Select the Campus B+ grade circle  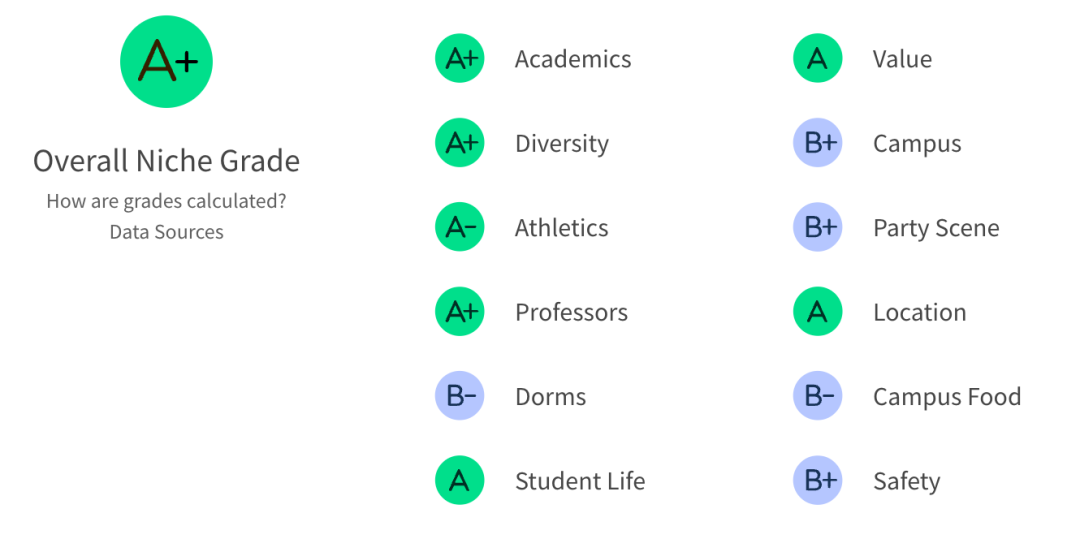[x=818, y=144]
